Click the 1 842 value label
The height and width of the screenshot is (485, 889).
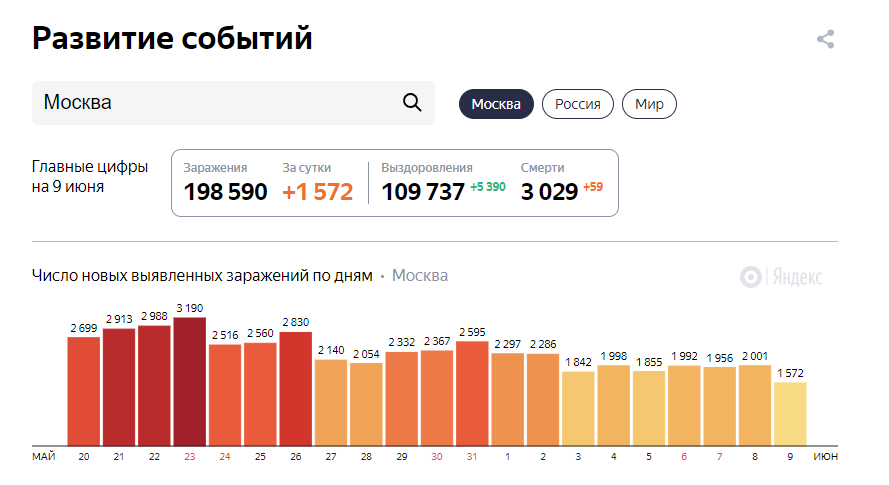click(578, 362)
